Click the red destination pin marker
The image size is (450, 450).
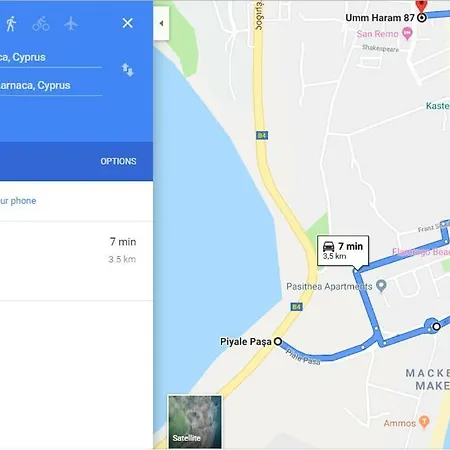(x=422, y=6)
